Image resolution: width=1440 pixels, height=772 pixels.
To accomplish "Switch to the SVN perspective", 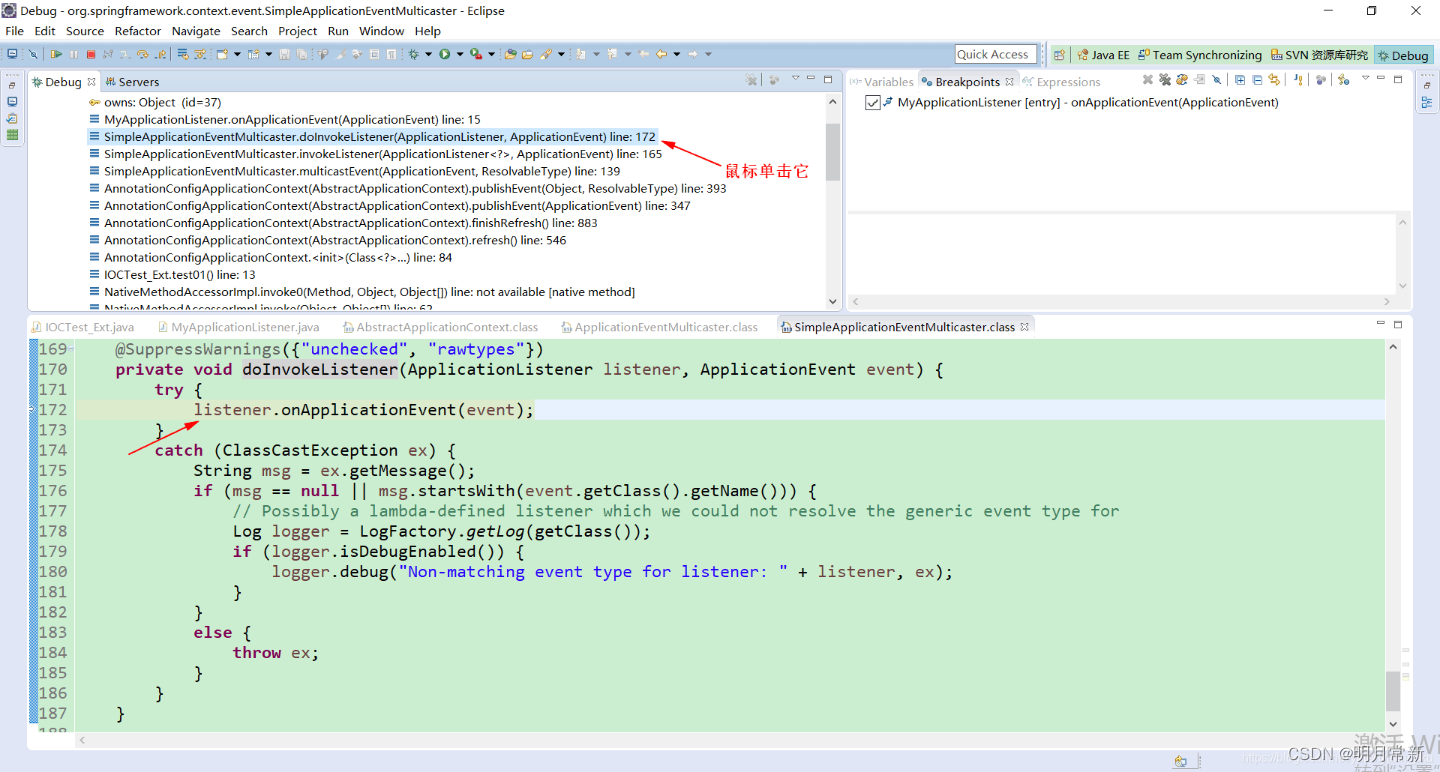I will pyautogui.click(x=1319, y=55).
